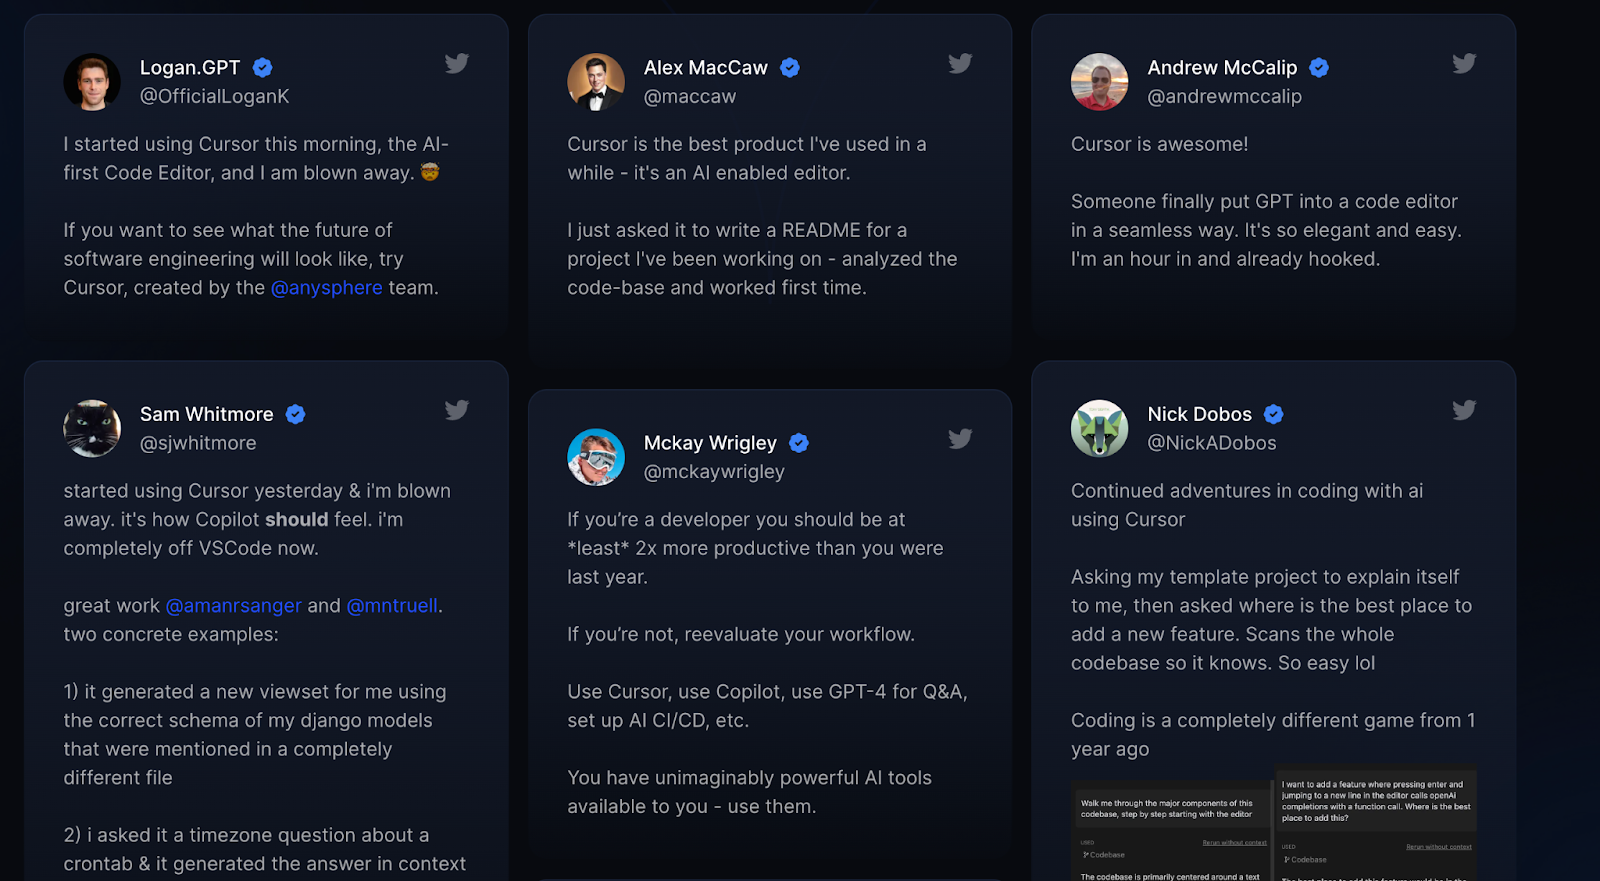
Task: Click the @mckaywrigley handle
Action: 714,472
